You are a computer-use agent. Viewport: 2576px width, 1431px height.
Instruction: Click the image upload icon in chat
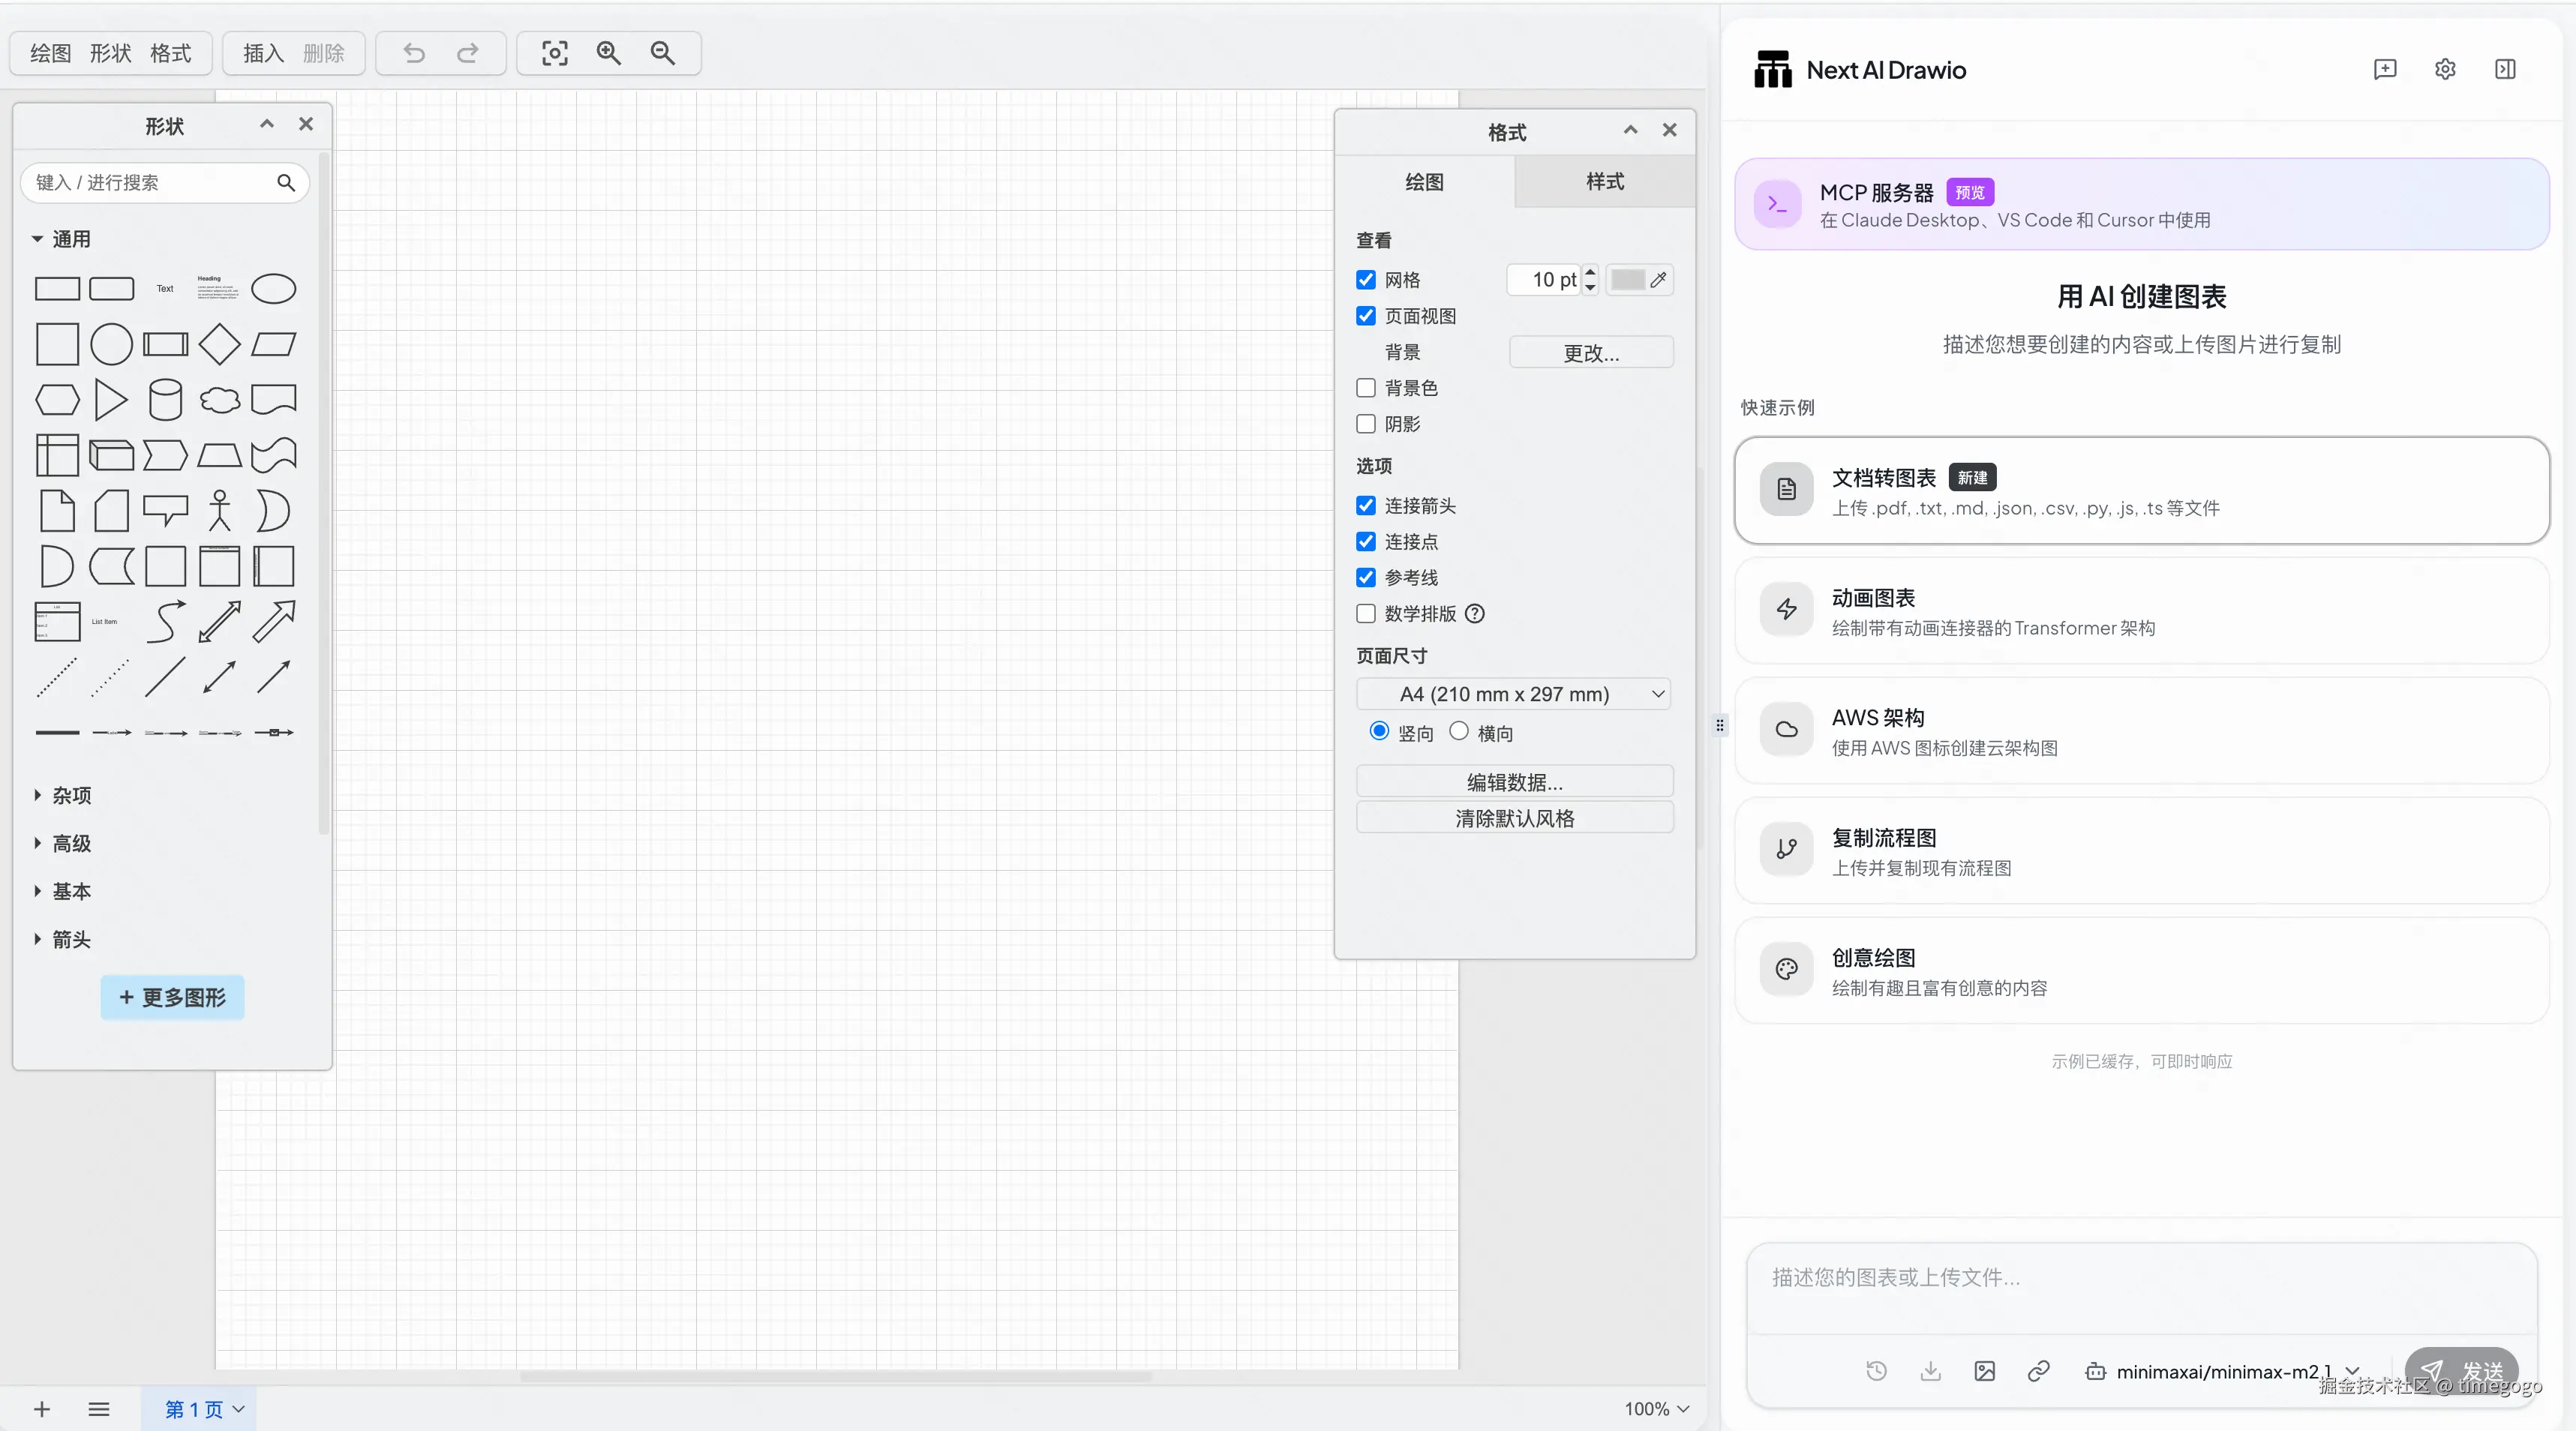[1984, 1371]
